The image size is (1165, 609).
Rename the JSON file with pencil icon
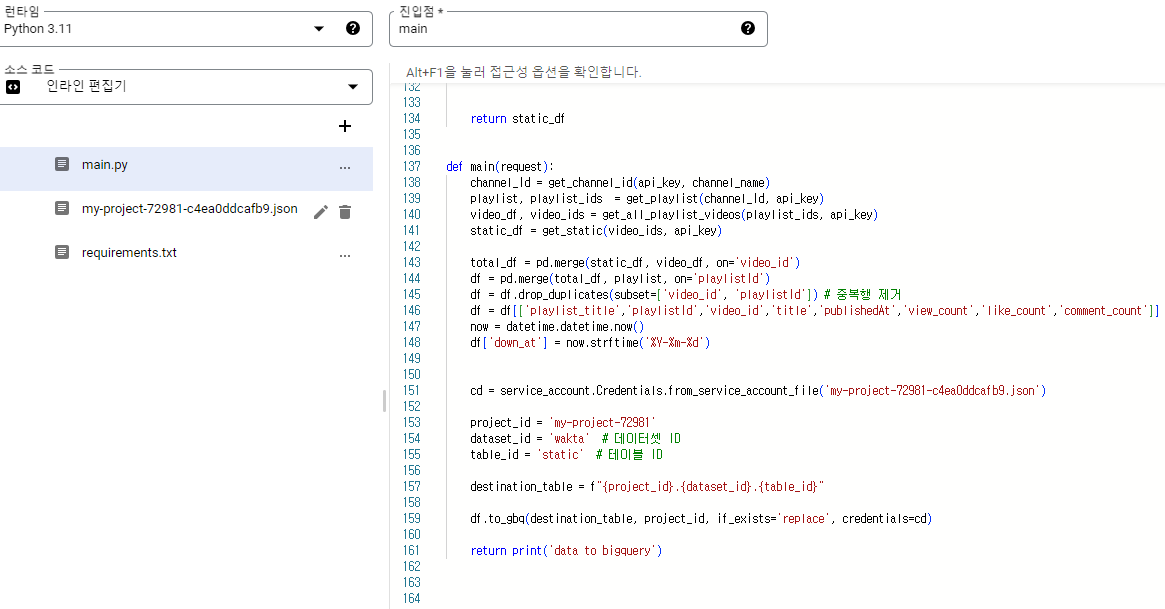pyautogui.click(x=320, y=212)
